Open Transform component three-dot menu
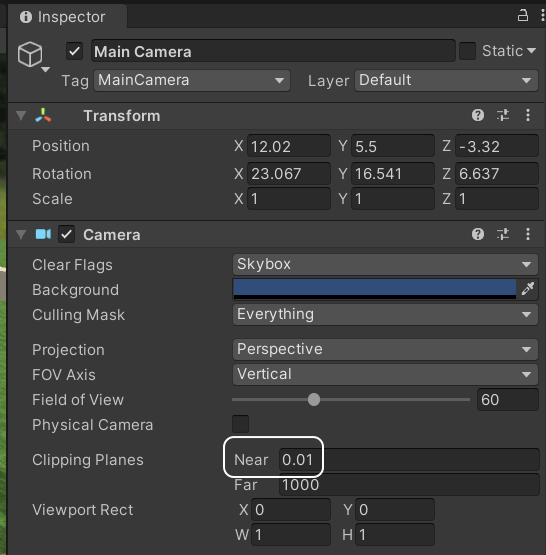The width and height of the screenshot is (546, 555). [x=528, y=115]
